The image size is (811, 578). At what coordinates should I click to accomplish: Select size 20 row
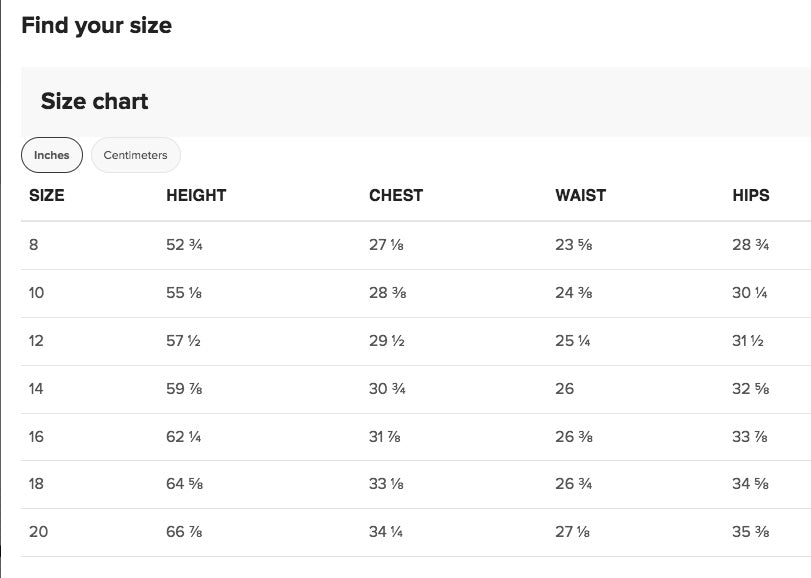pyautogui.click(x=40, y=531)
